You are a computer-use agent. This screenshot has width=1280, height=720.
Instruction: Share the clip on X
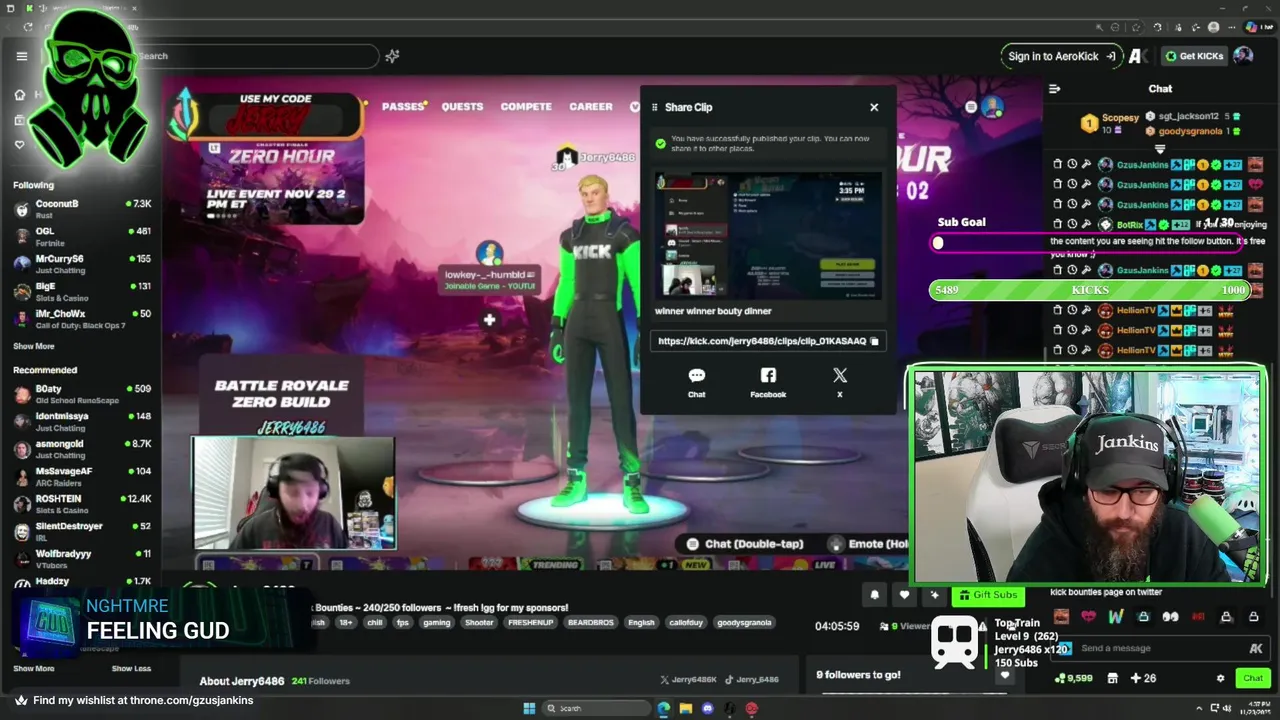point(840,382)
